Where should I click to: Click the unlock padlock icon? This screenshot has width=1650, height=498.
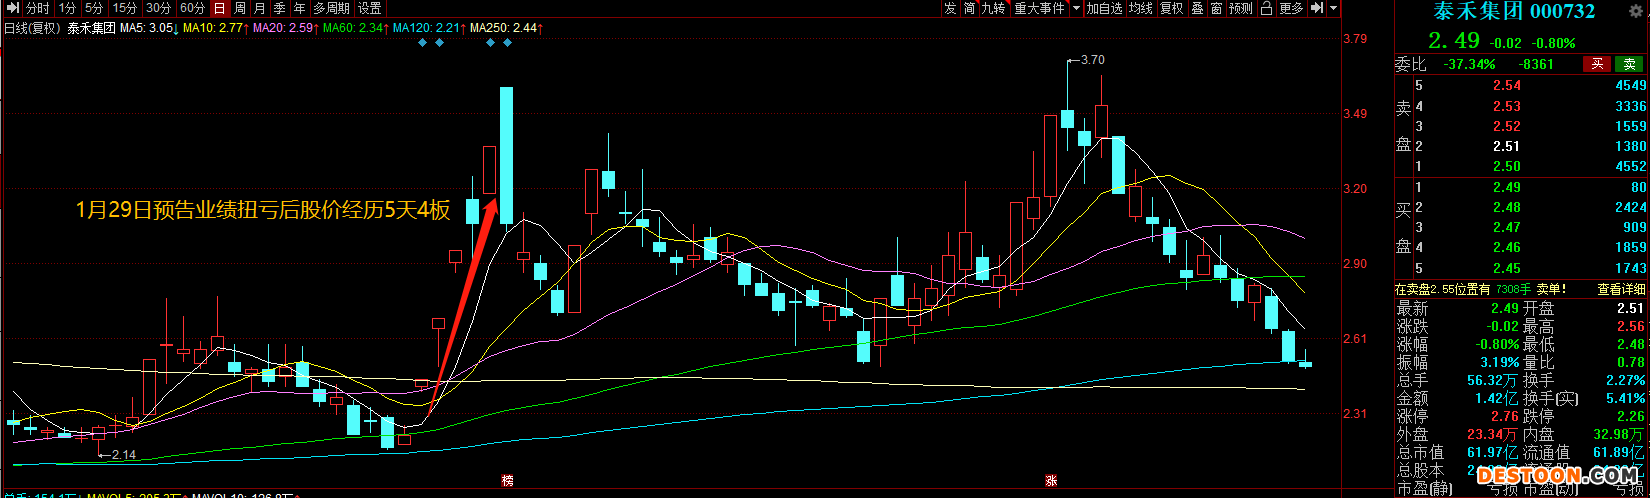coord(1267,8)
